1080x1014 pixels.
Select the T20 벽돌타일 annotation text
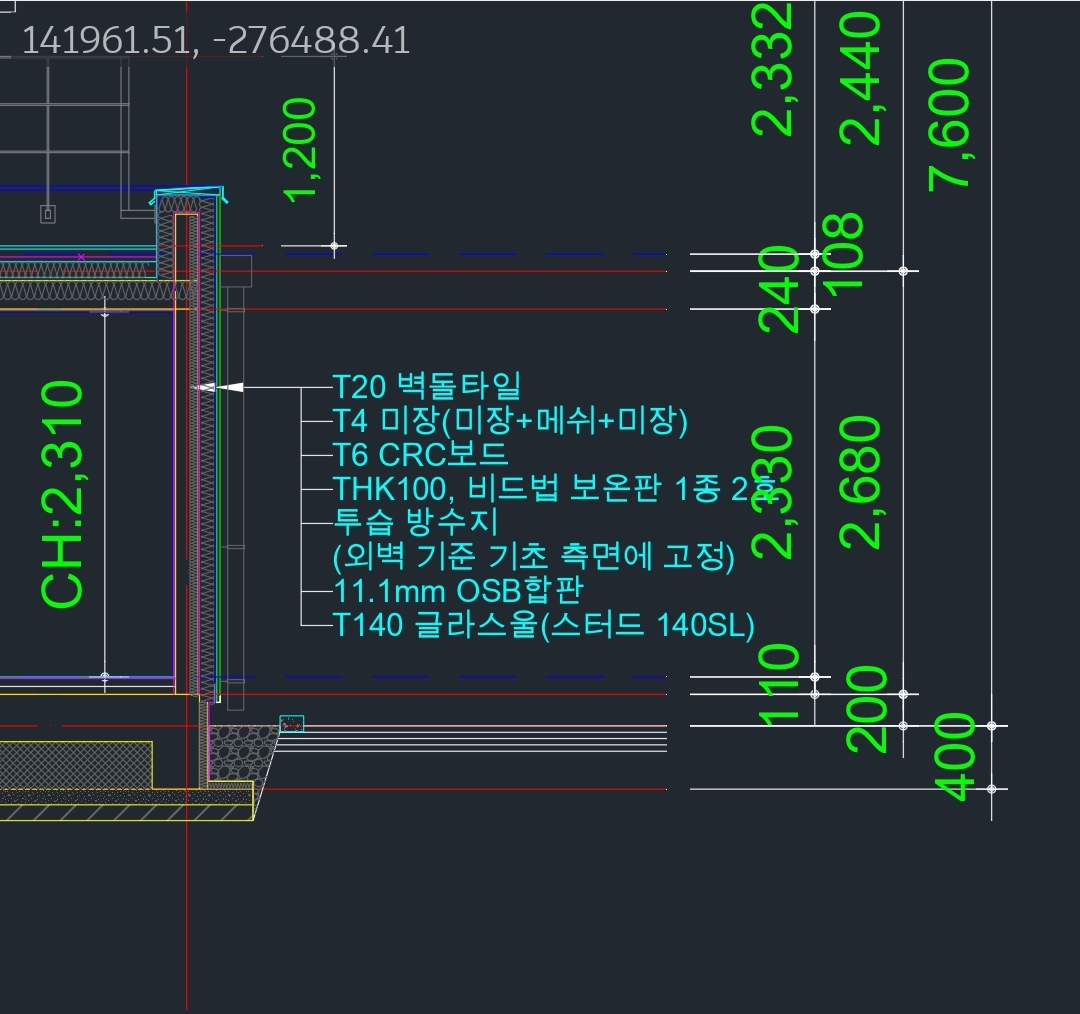tap(427, 386)
